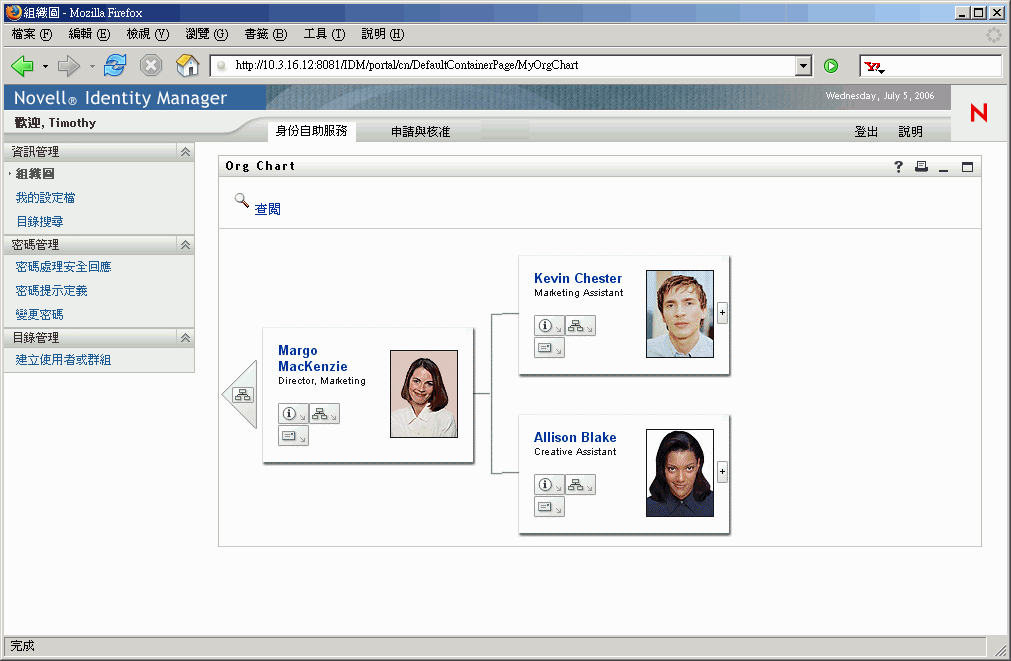The width and height of the screenshot is (1011, 661).
Task: Open 目錄搜尋 sidebar link
Action: [x=39, y=222]
